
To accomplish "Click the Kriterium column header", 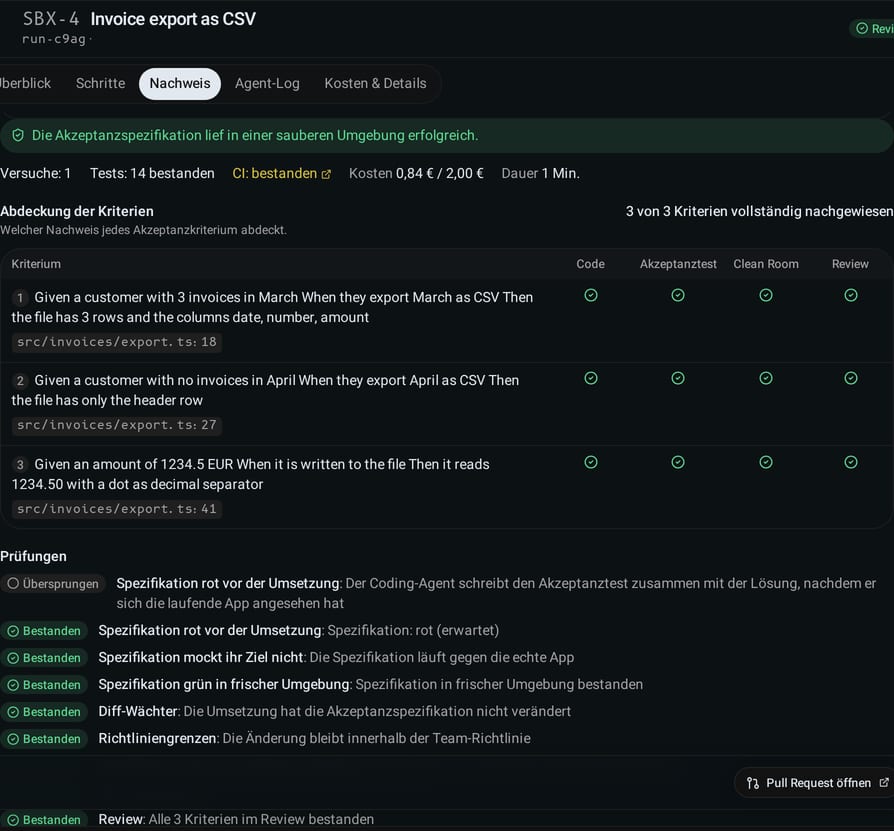I will point(36,264).
